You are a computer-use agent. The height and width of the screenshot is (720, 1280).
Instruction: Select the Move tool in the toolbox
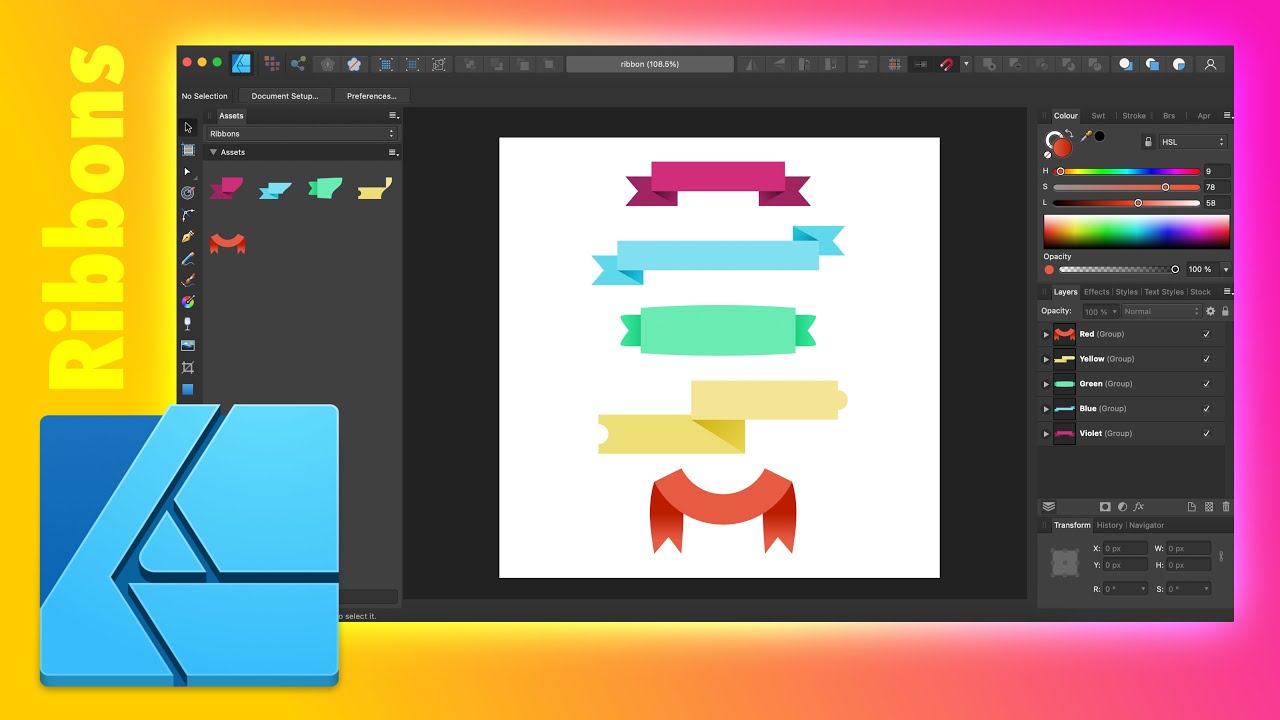(187, 128)
